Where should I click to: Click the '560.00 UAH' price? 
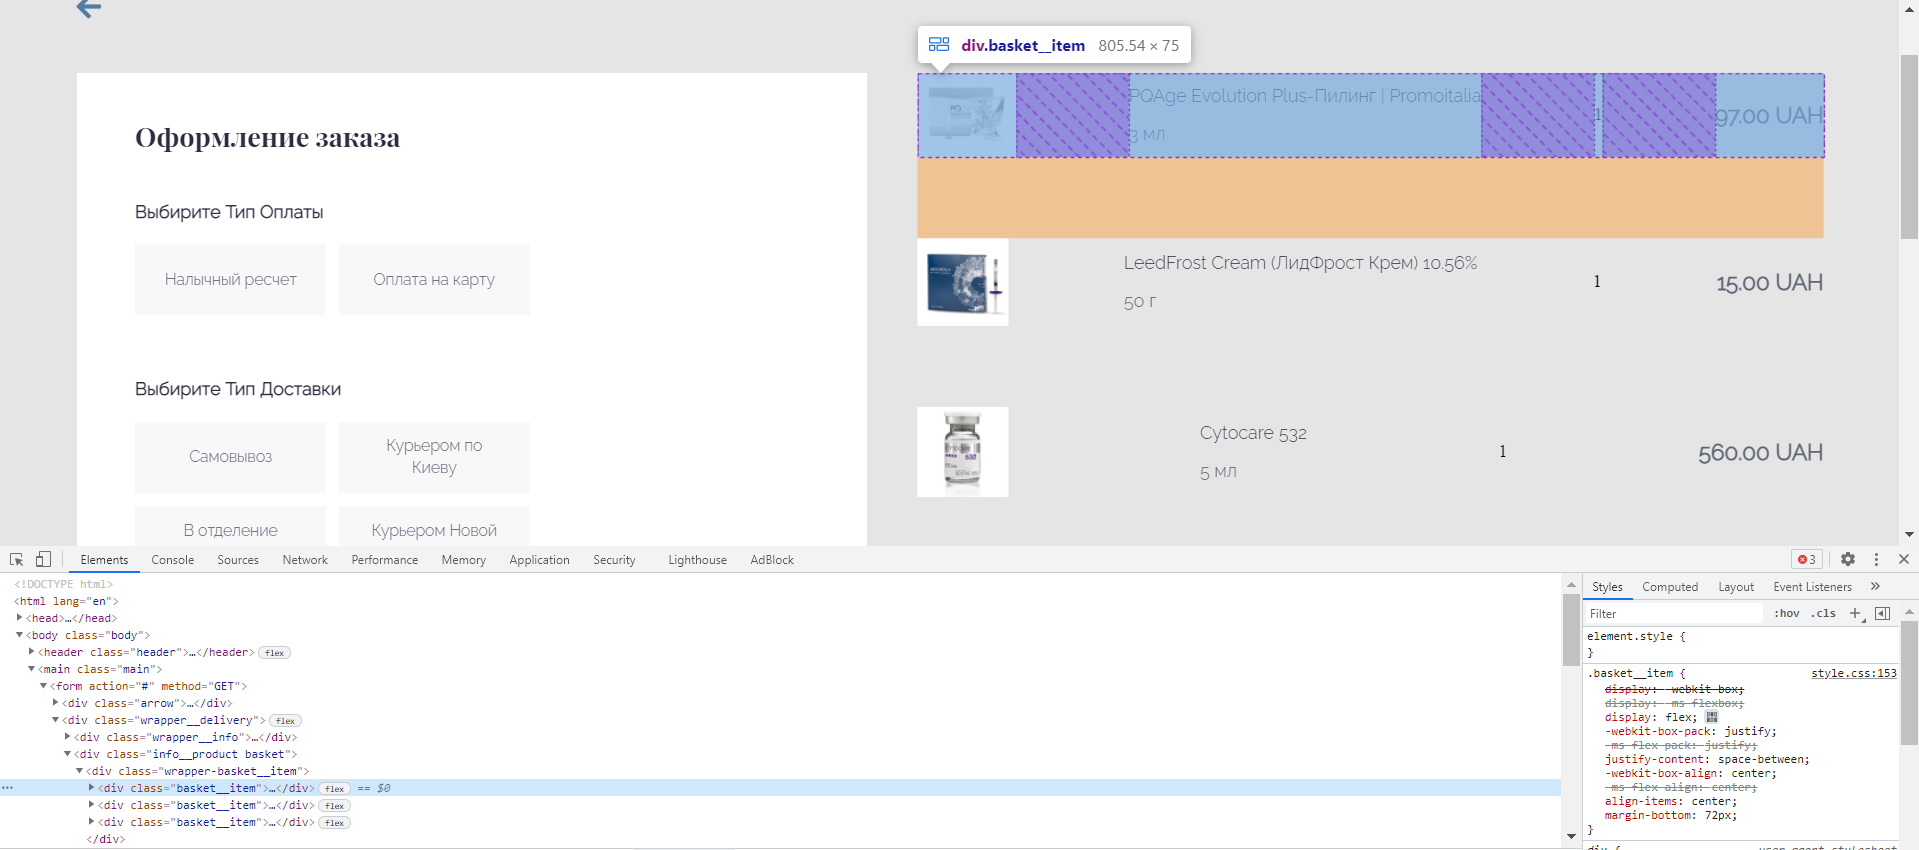1760,453
